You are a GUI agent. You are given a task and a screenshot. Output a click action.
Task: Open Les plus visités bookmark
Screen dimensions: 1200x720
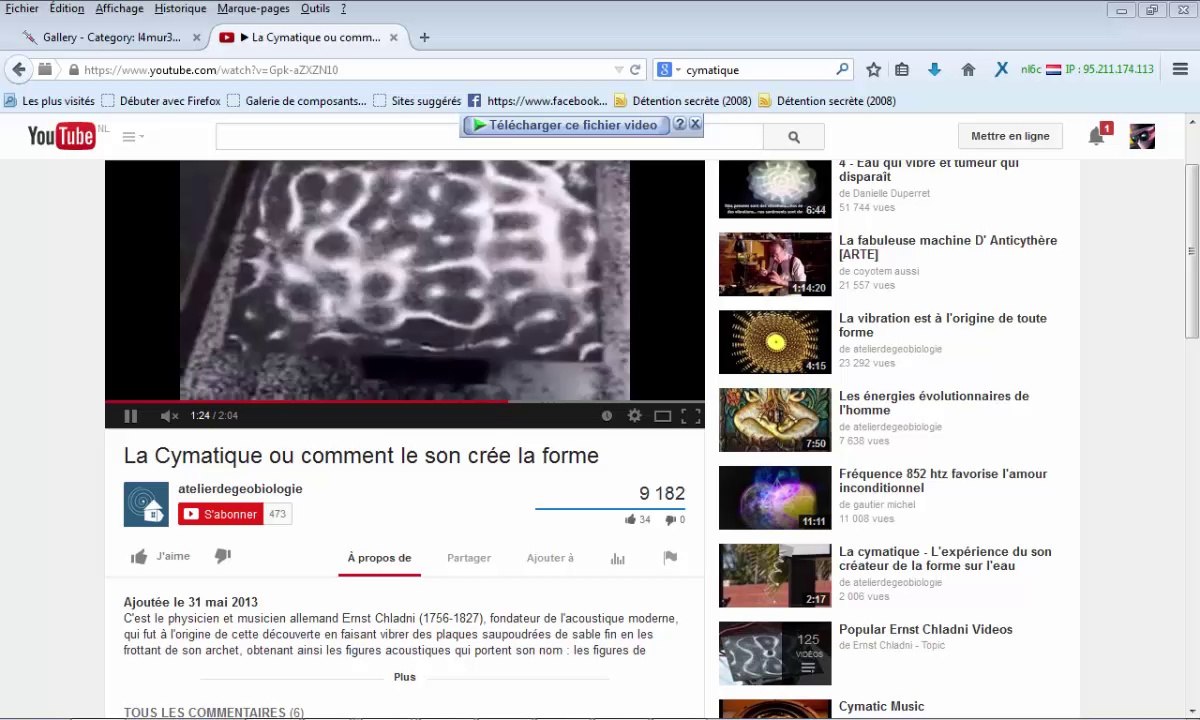click(49, 101)
